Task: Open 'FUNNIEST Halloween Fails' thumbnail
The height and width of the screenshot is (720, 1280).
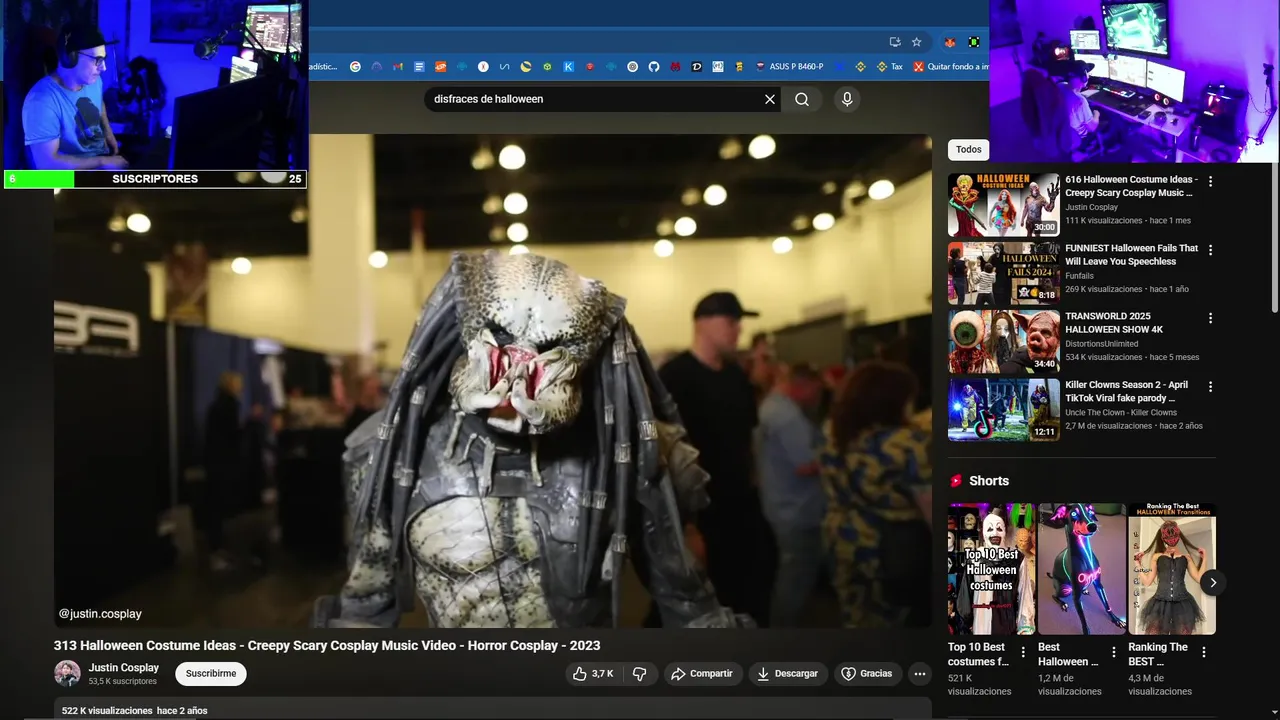Action: [1004, 273]
